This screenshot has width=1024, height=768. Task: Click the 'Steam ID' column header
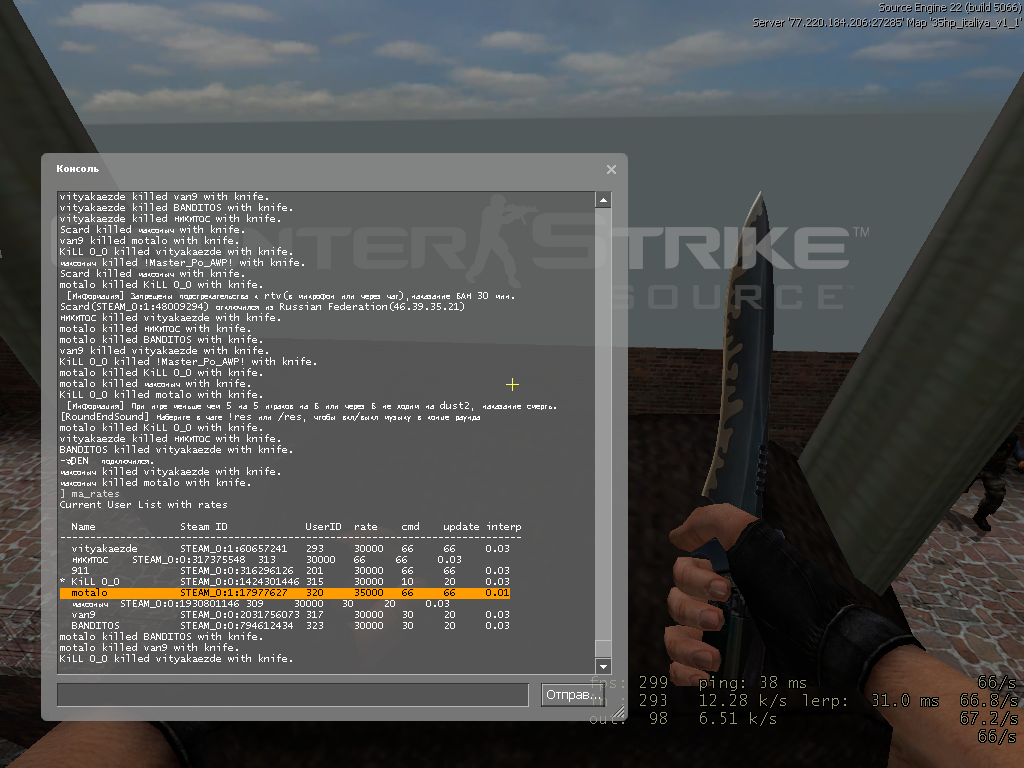click(204, 526)
